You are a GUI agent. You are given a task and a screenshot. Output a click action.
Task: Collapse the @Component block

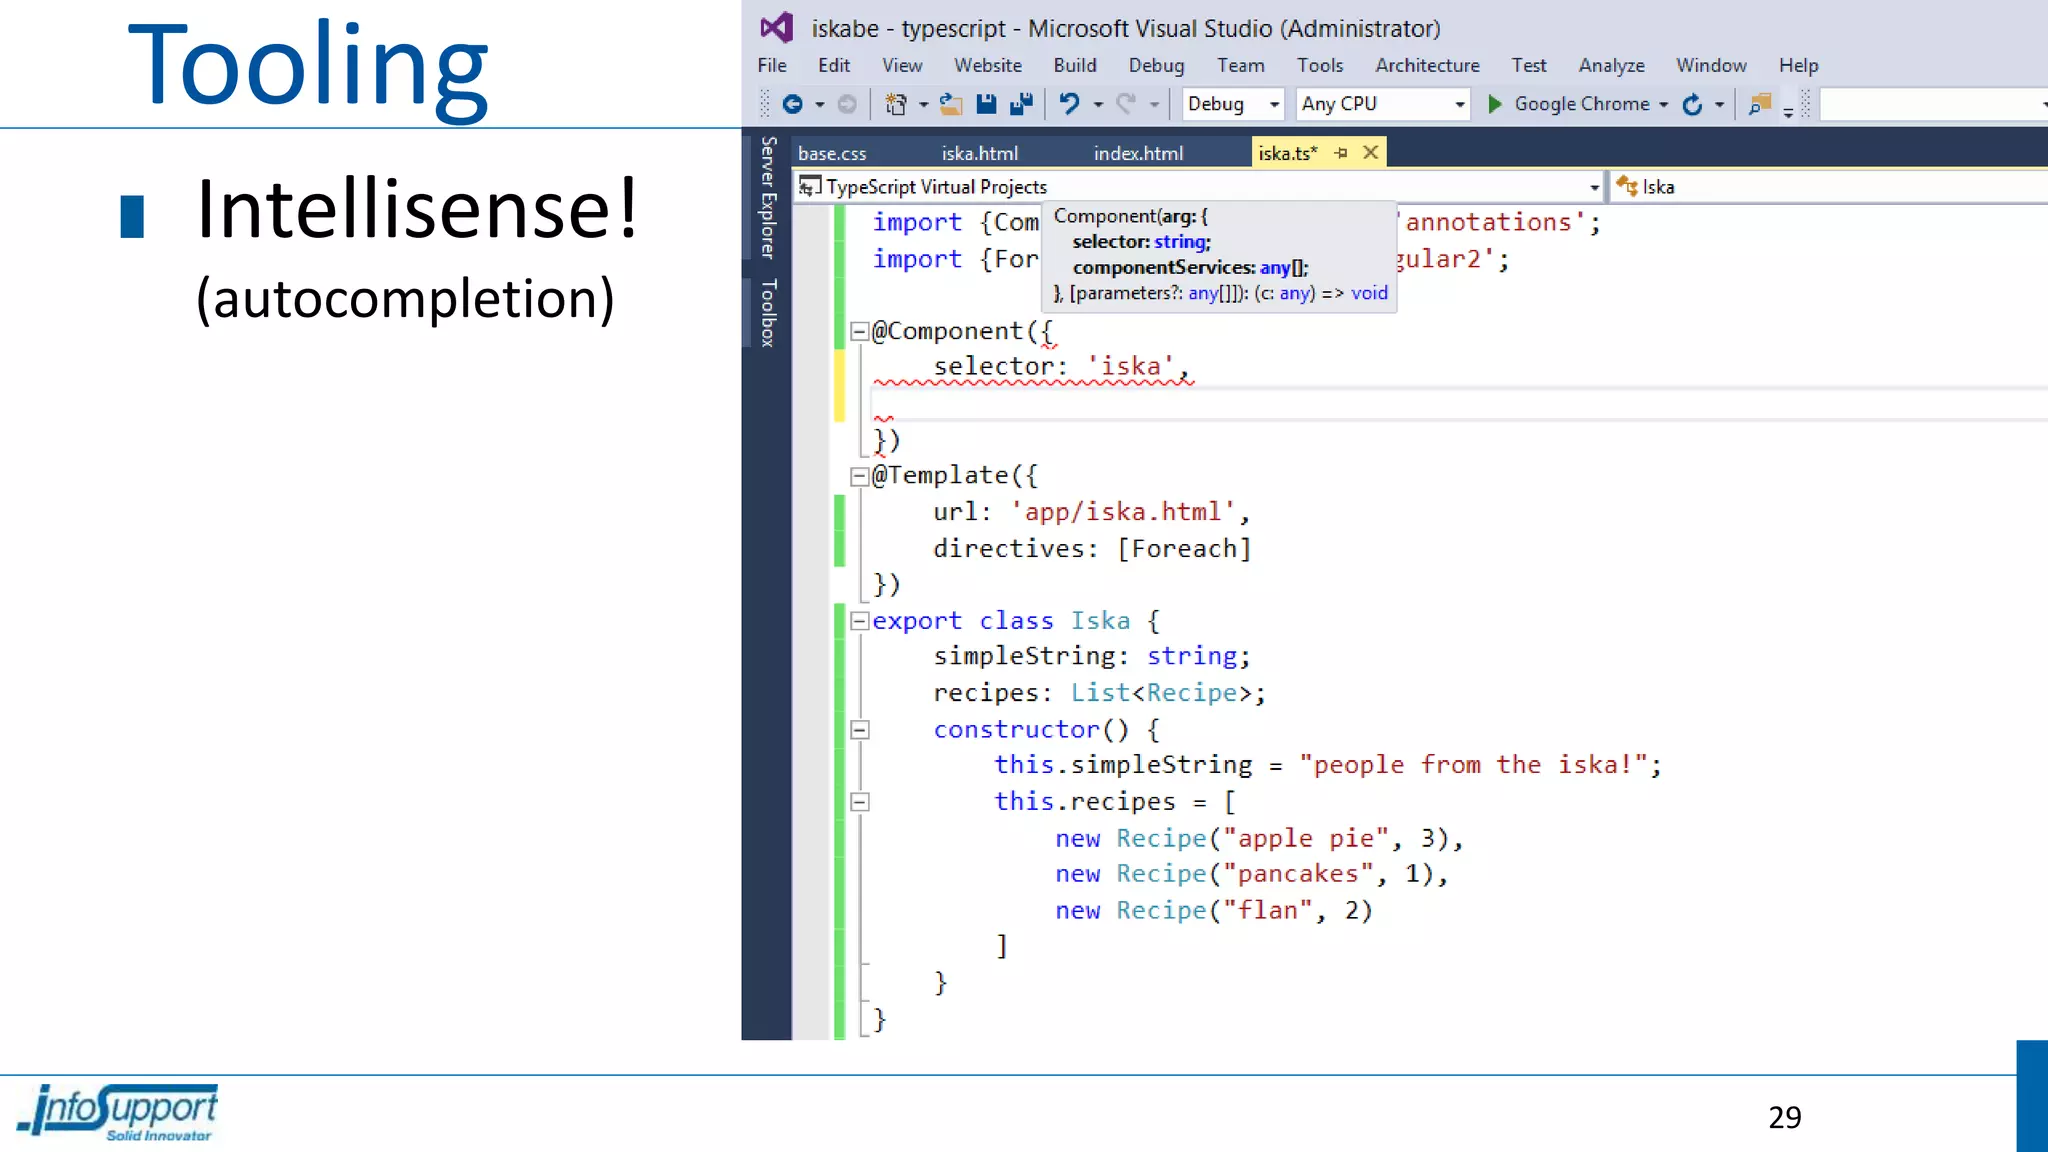859,331
